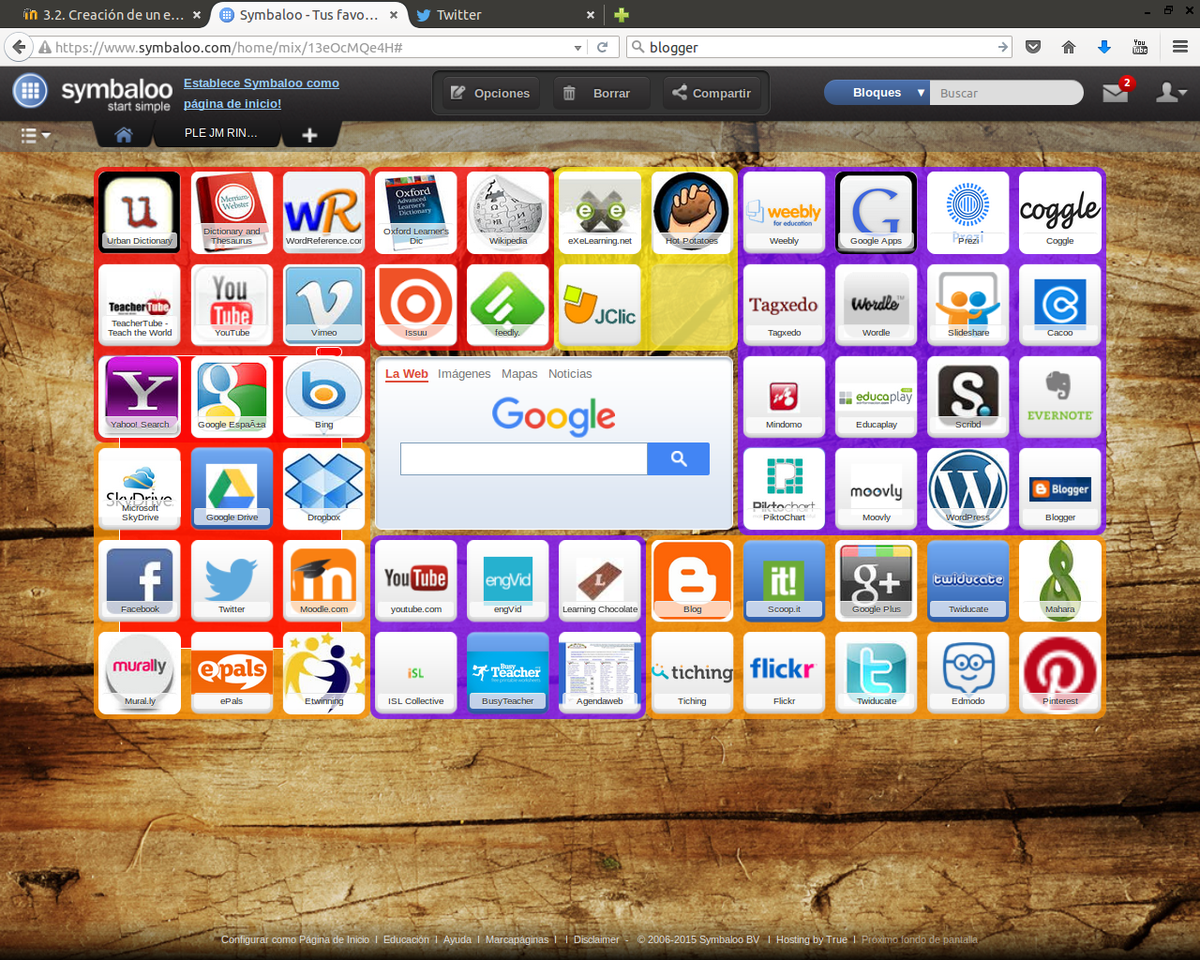Expand the Bloques search dropdown

[x=877, y=92]
